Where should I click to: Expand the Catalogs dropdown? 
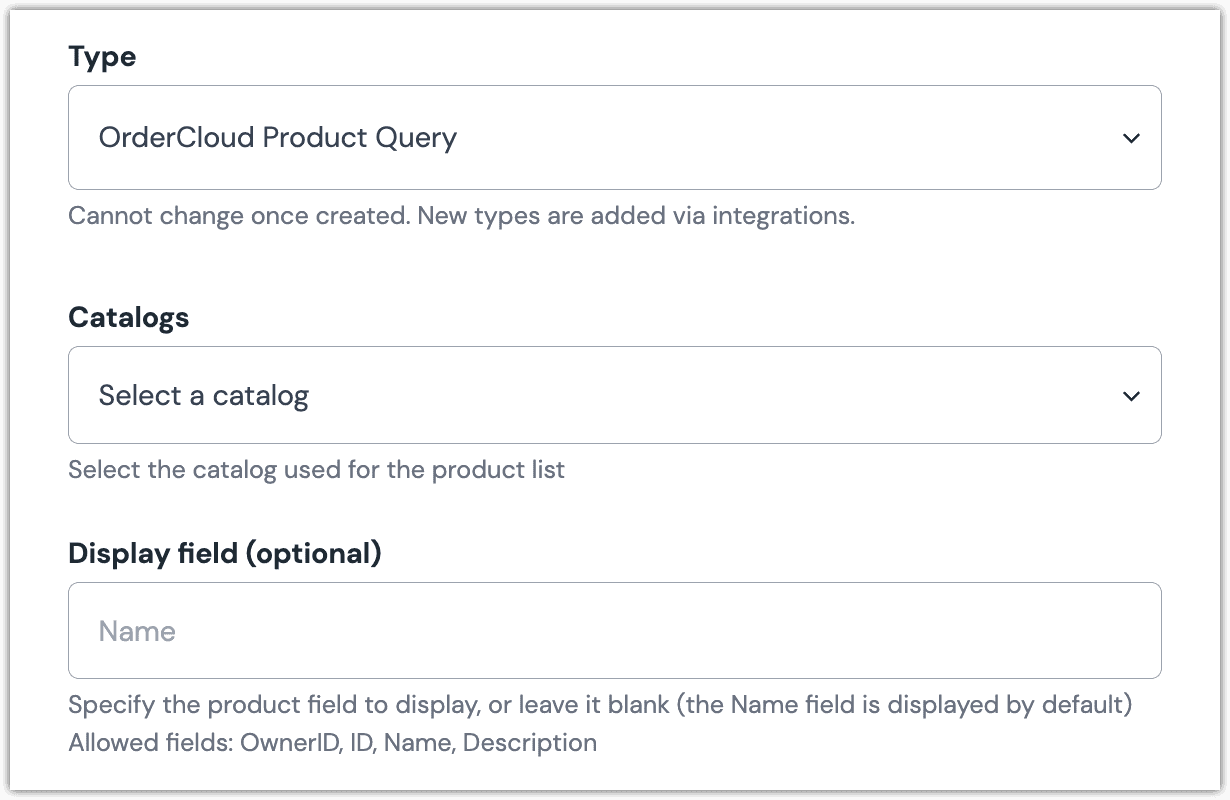pos(614,395)
